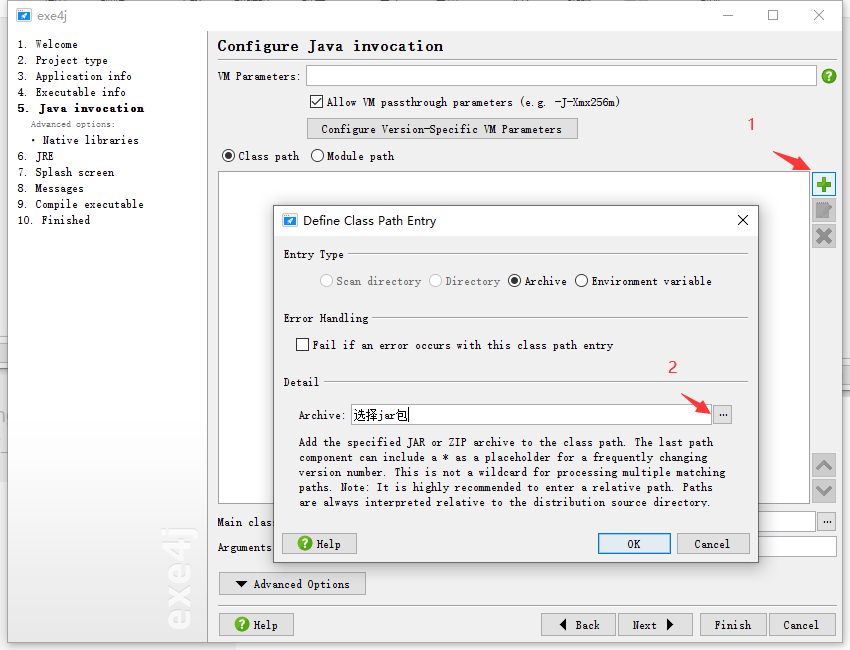Click the Next wizard button

tap(655, 625)
